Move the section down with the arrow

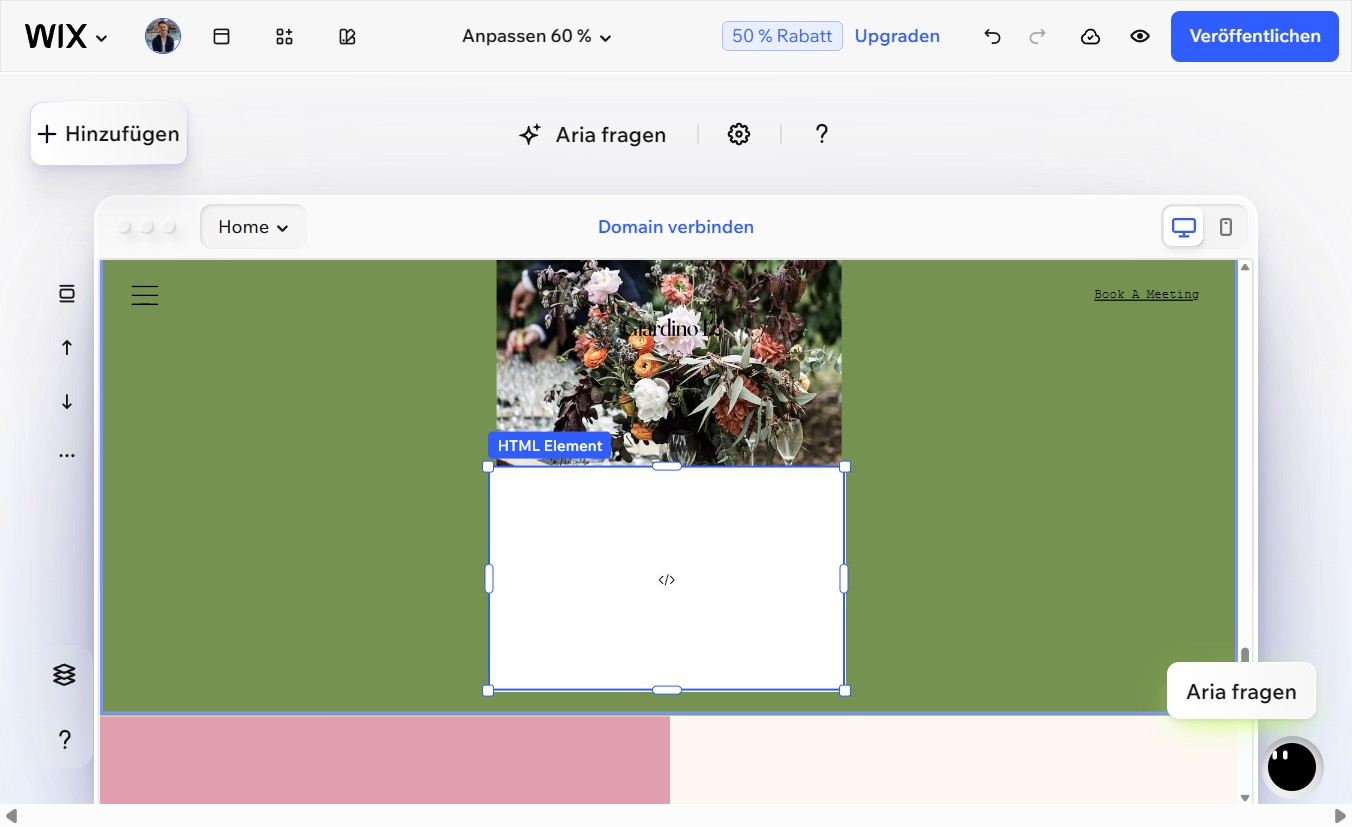click(67, 401)
